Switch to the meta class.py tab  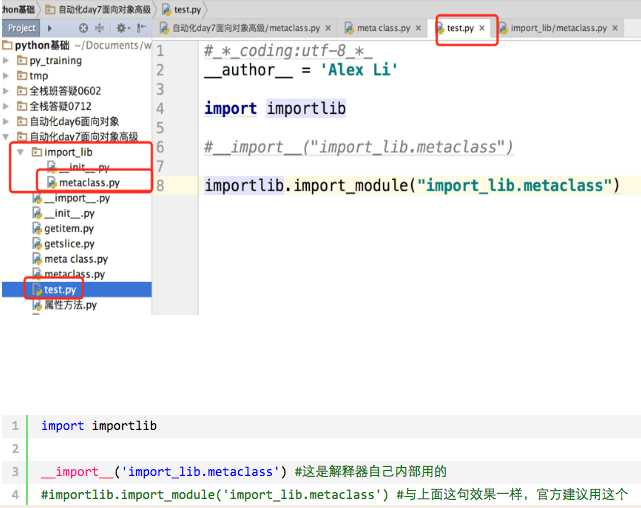point(383,28)
